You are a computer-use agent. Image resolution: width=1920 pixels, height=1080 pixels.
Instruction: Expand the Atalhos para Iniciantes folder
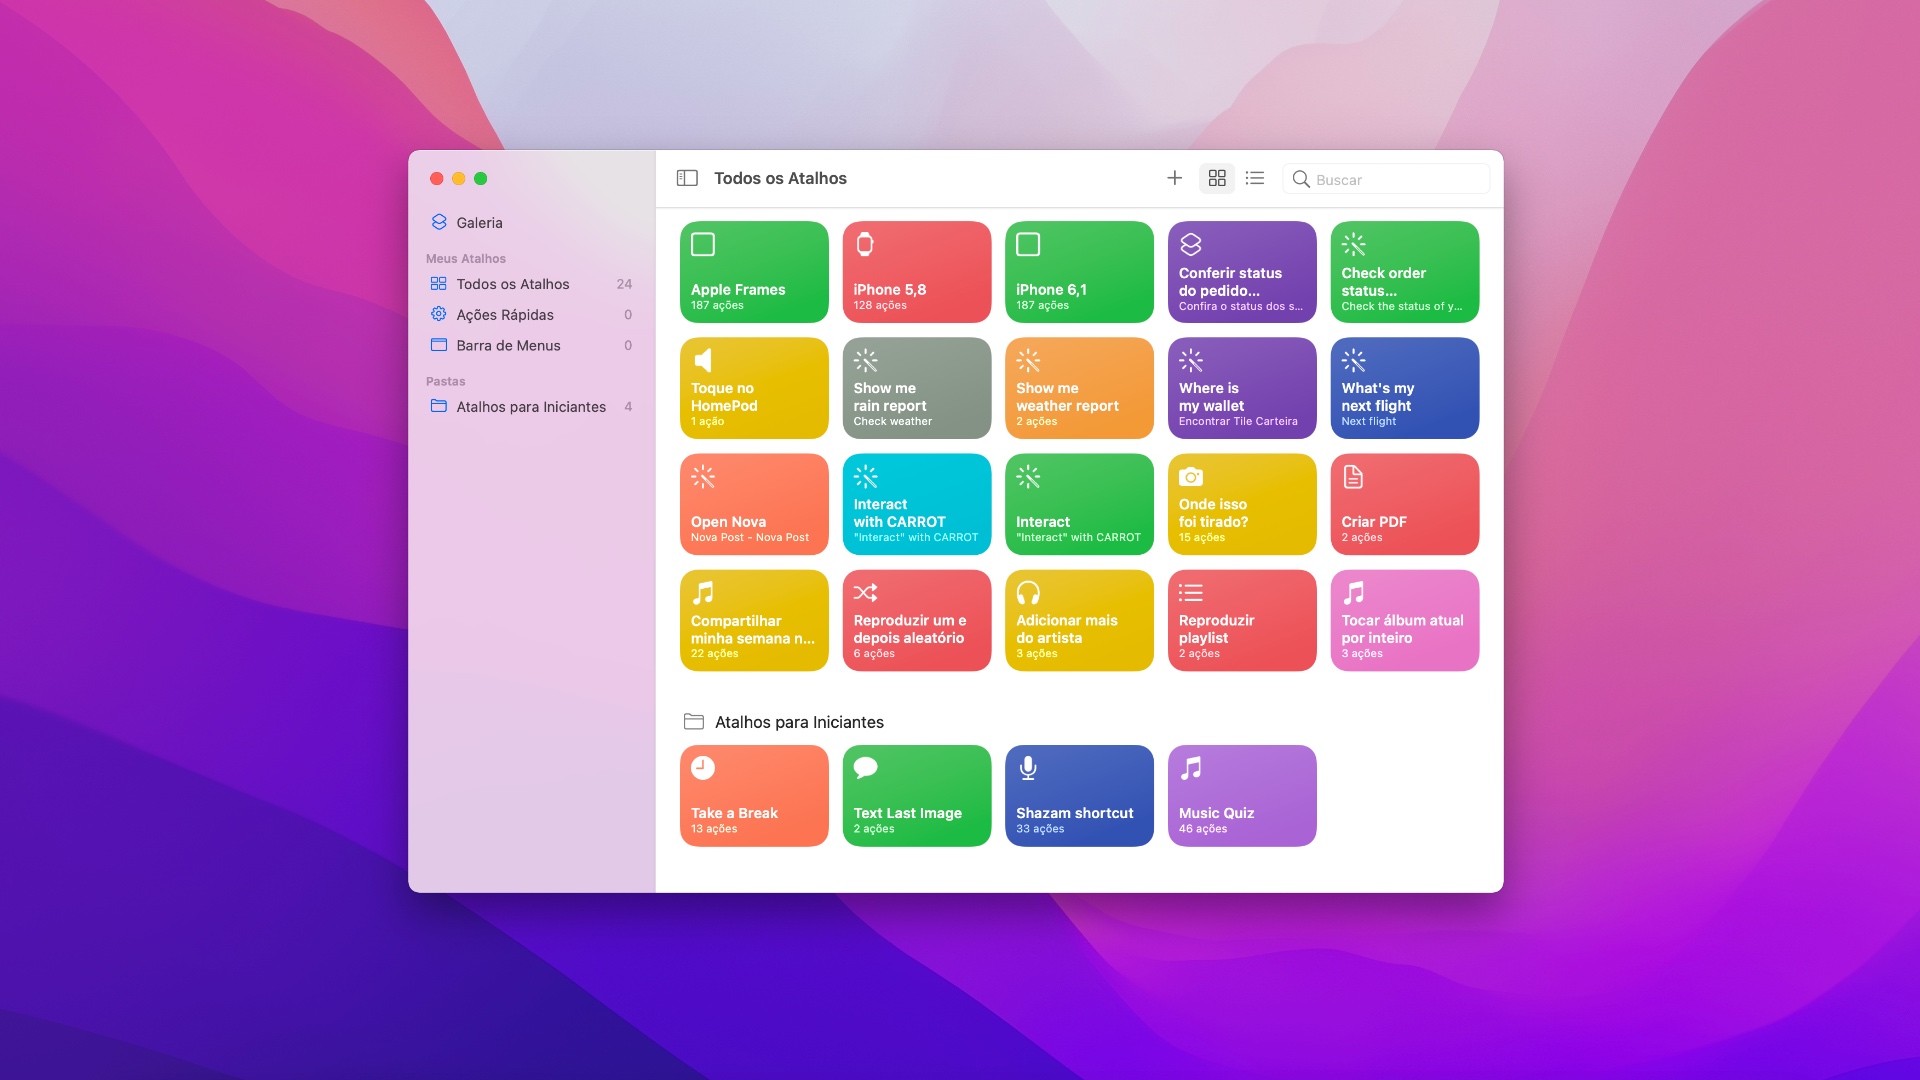tap(530, 406)
